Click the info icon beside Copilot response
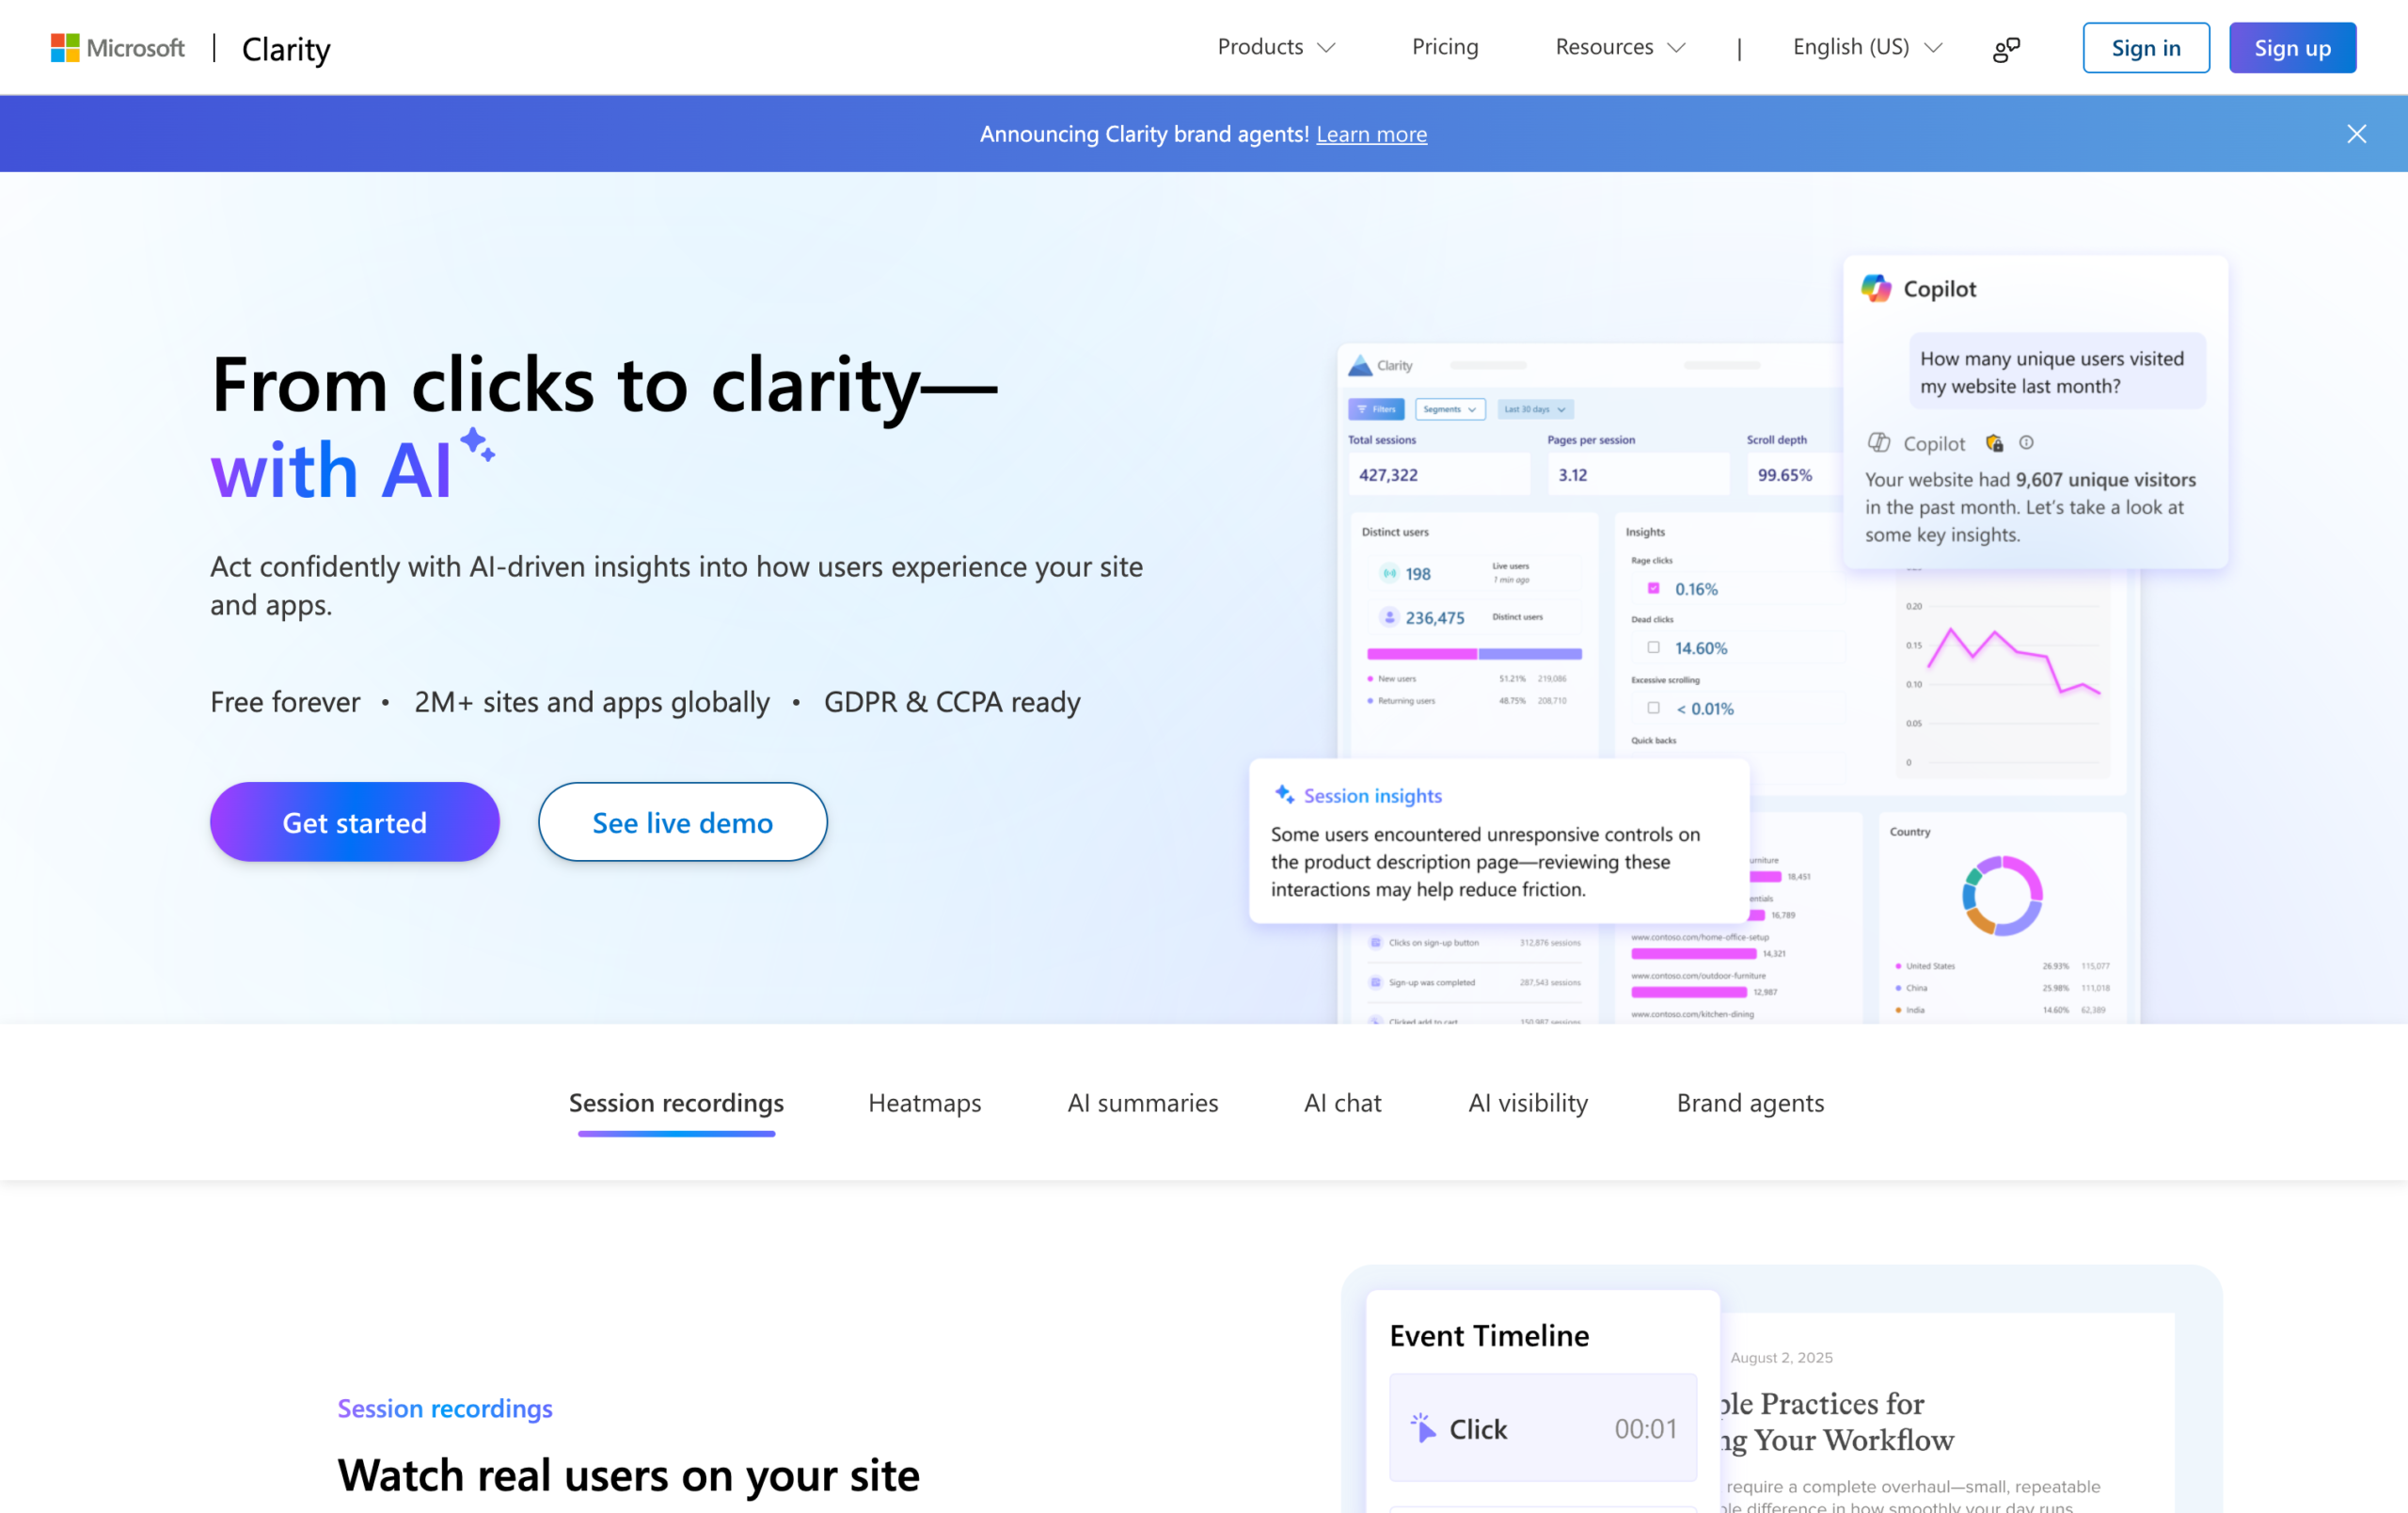 pos(2026,442)
